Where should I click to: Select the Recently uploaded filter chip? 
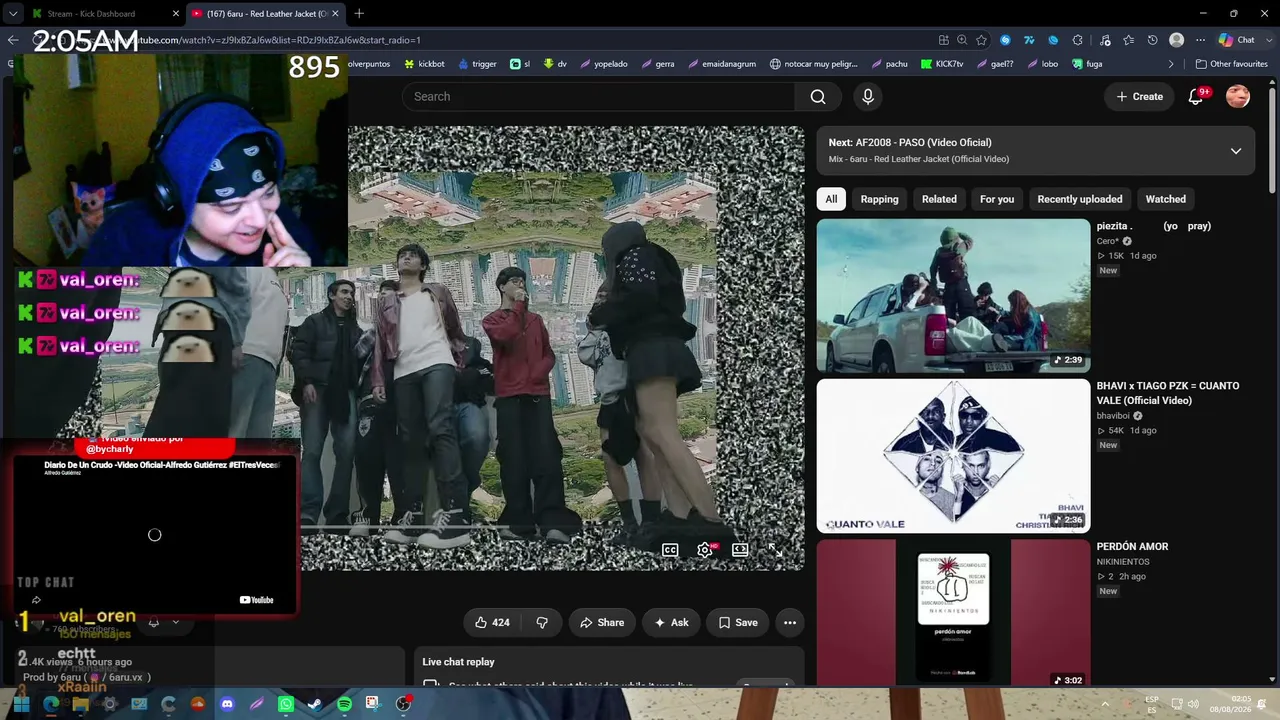click(x=1080, y=199)
